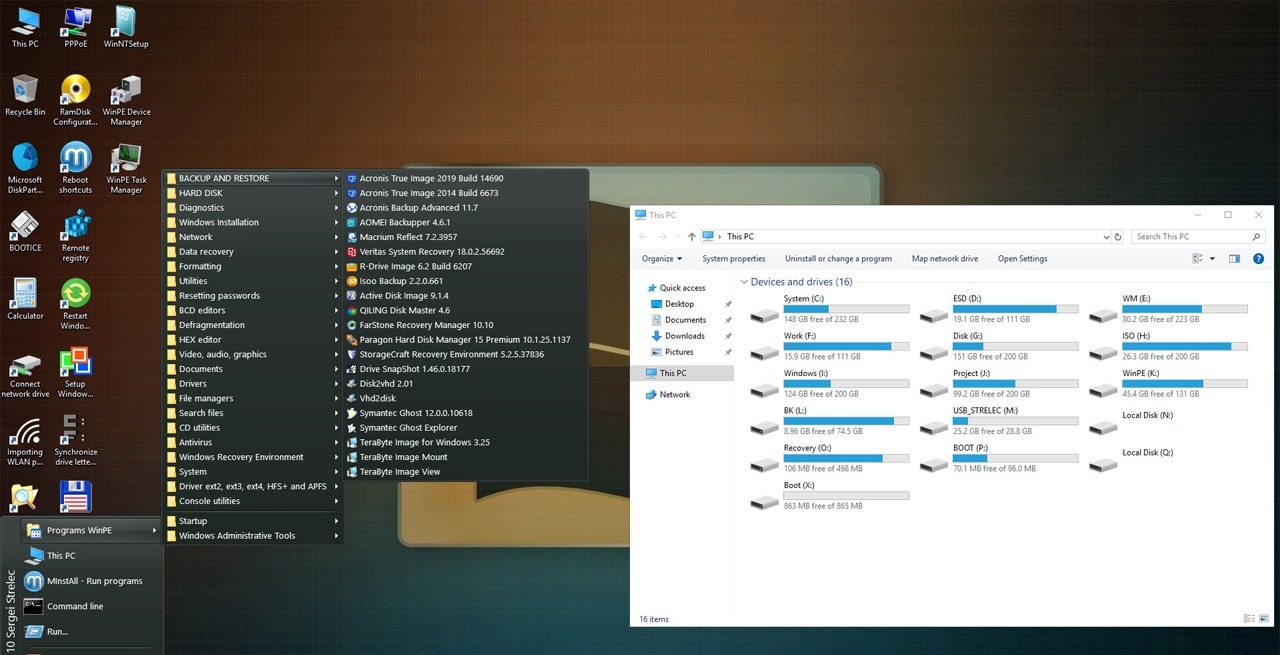Open Synchronize drive letters icon

76,440
